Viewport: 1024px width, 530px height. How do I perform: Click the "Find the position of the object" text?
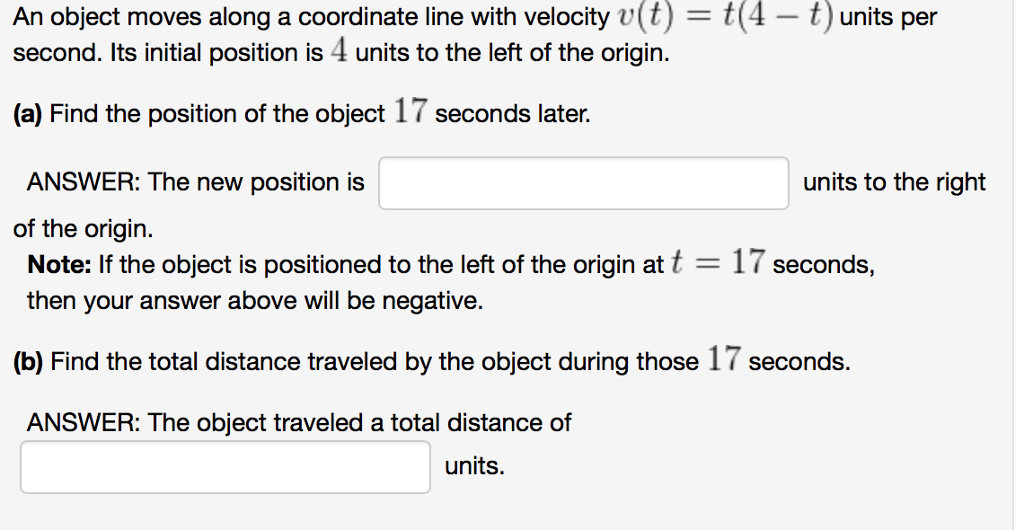point(216,114)
